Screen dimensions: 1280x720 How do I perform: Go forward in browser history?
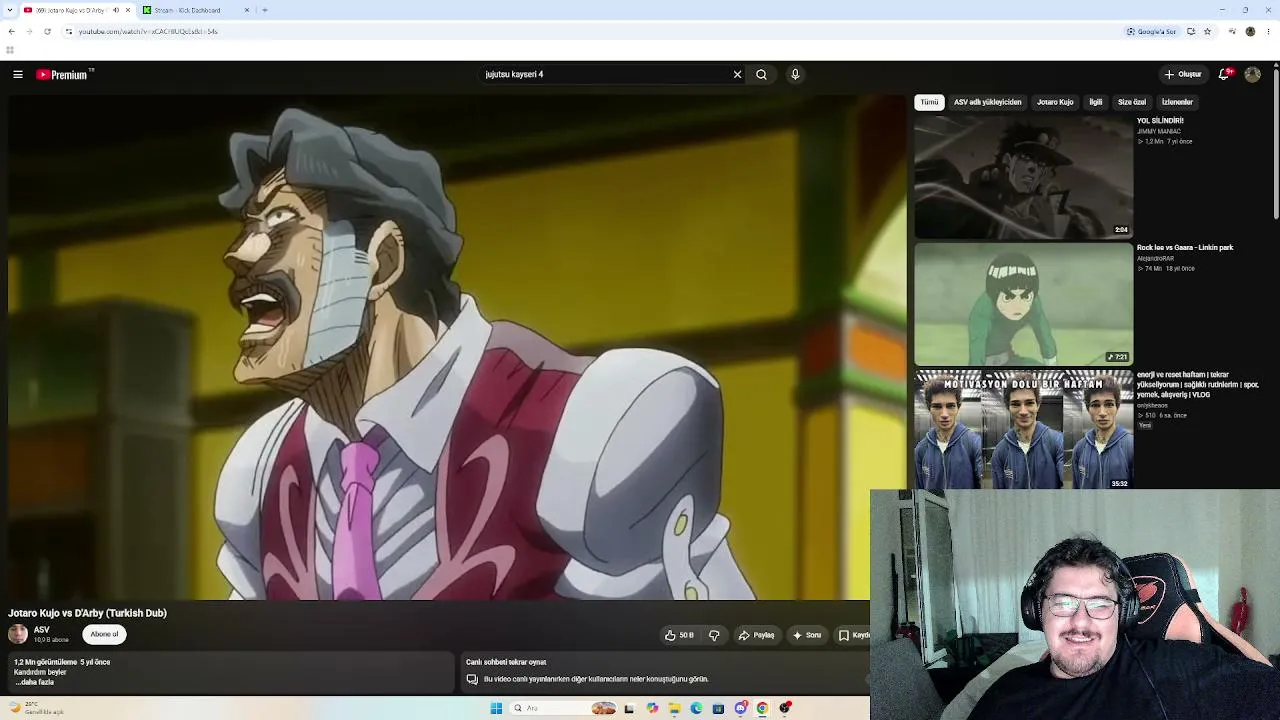click(x=29, y=31)
